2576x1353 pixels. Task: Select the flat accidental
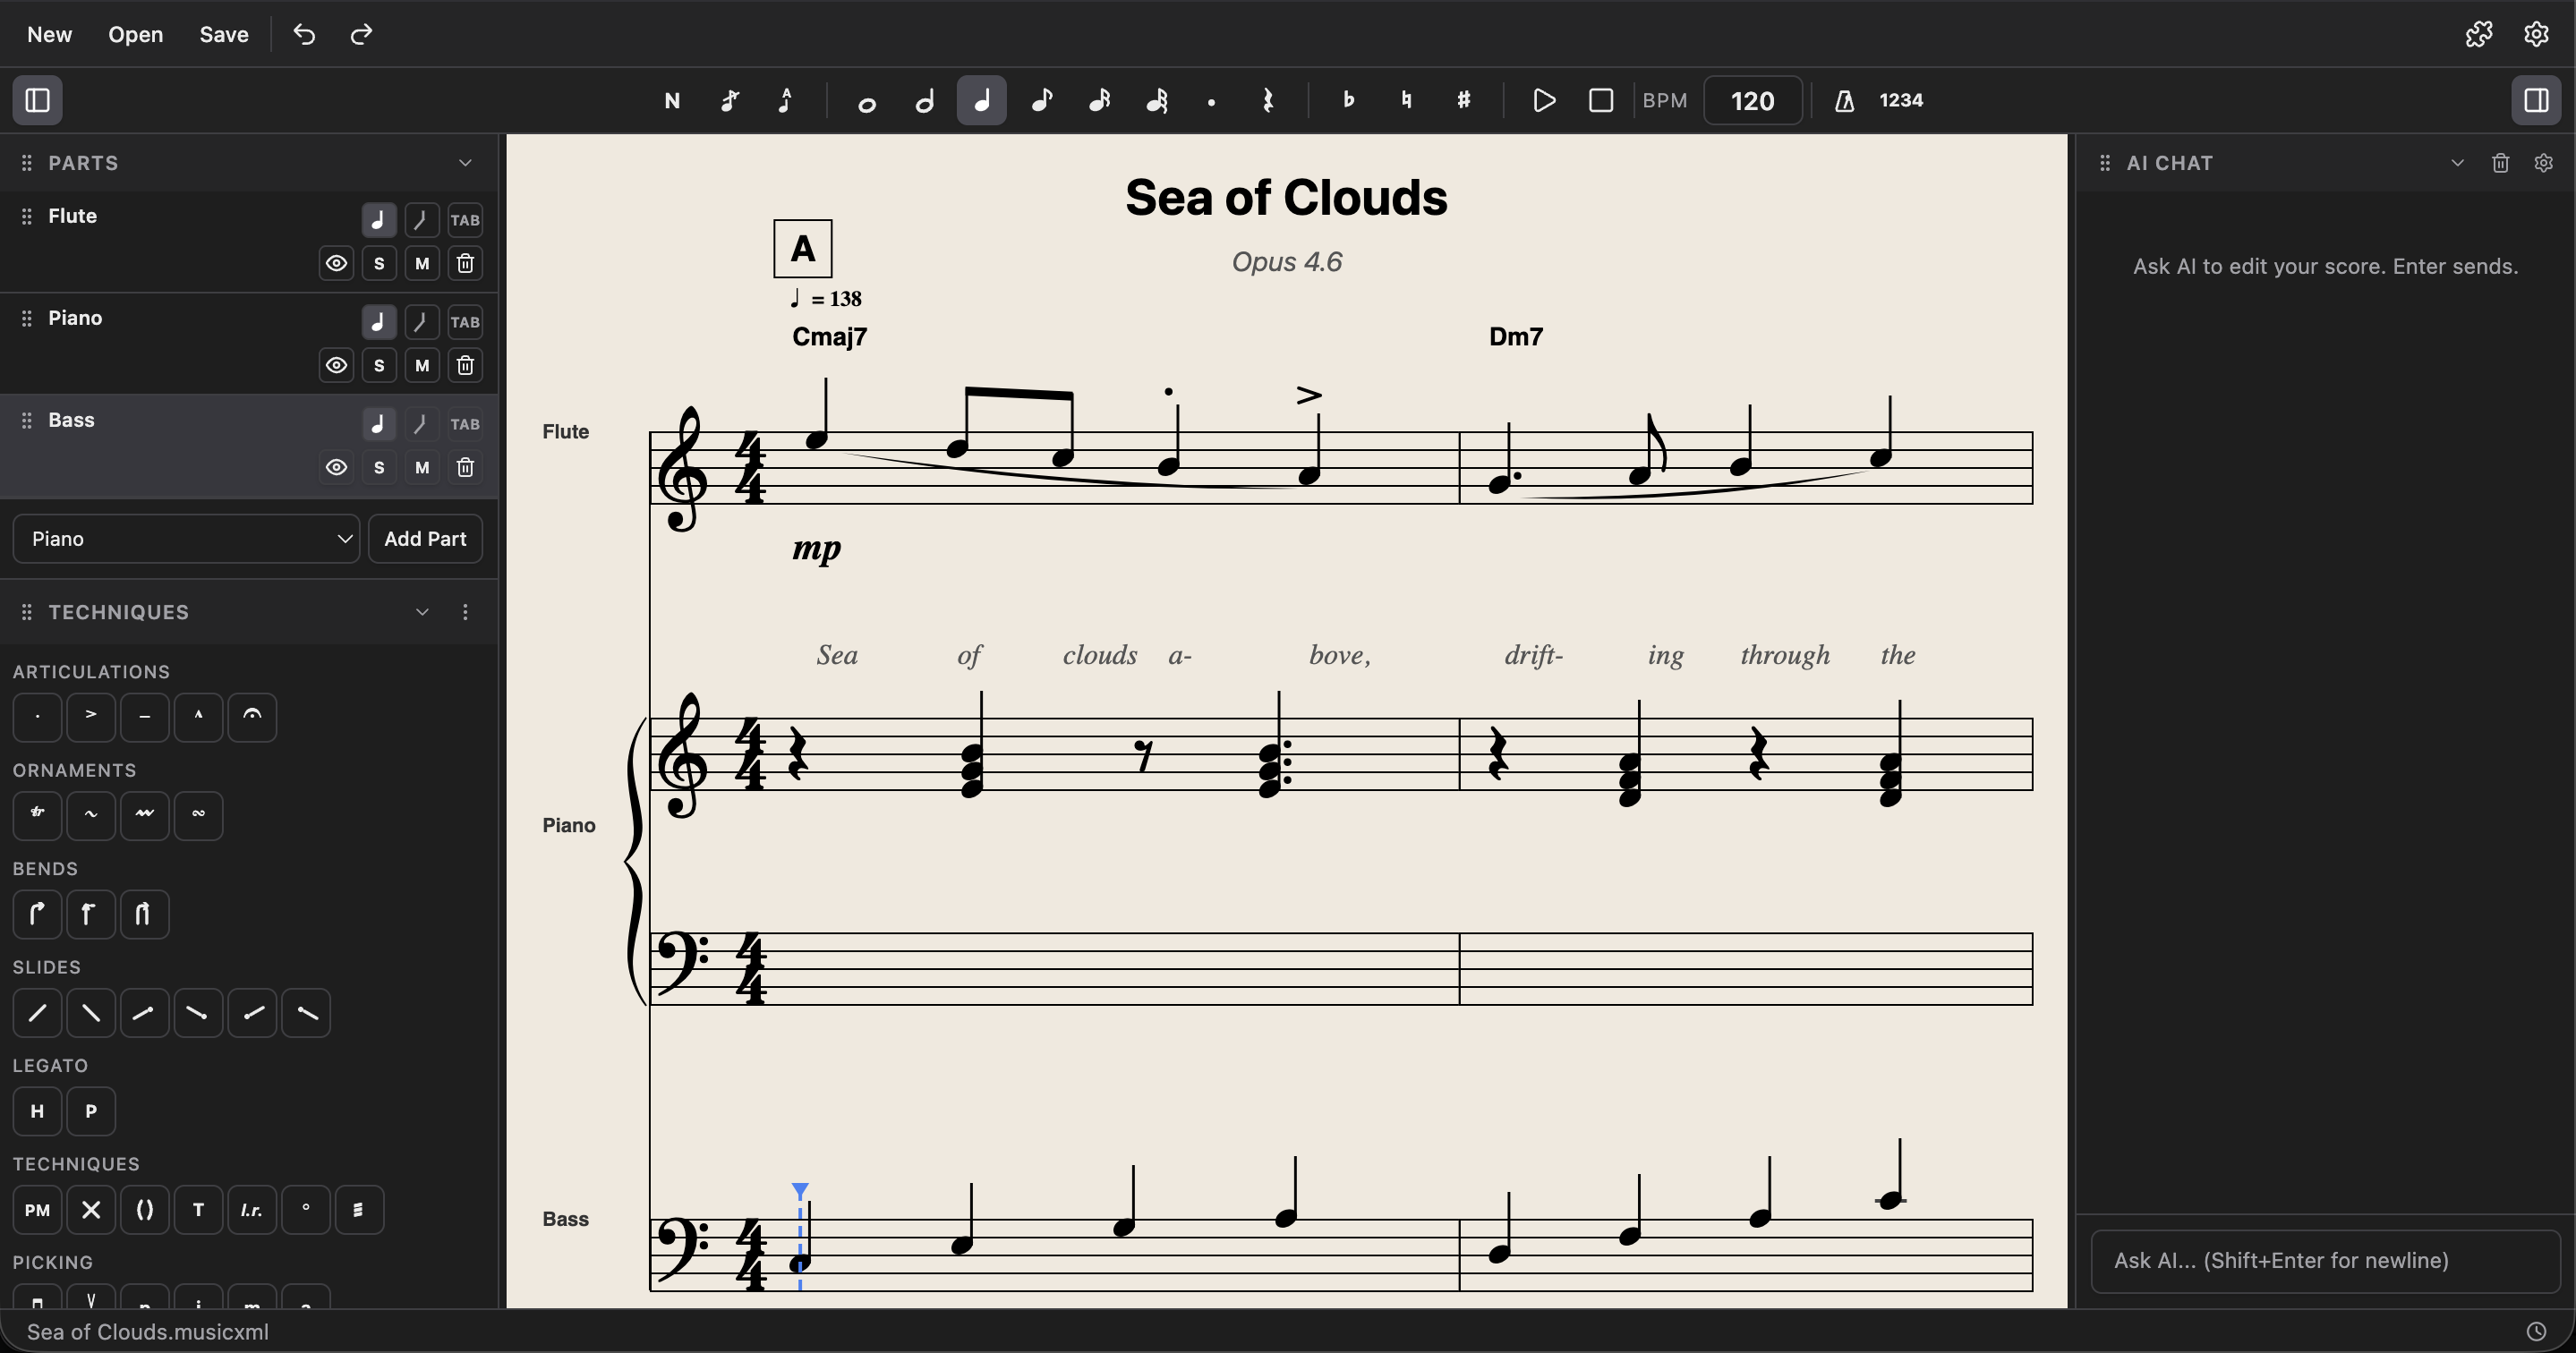(x=1348, y=100)
